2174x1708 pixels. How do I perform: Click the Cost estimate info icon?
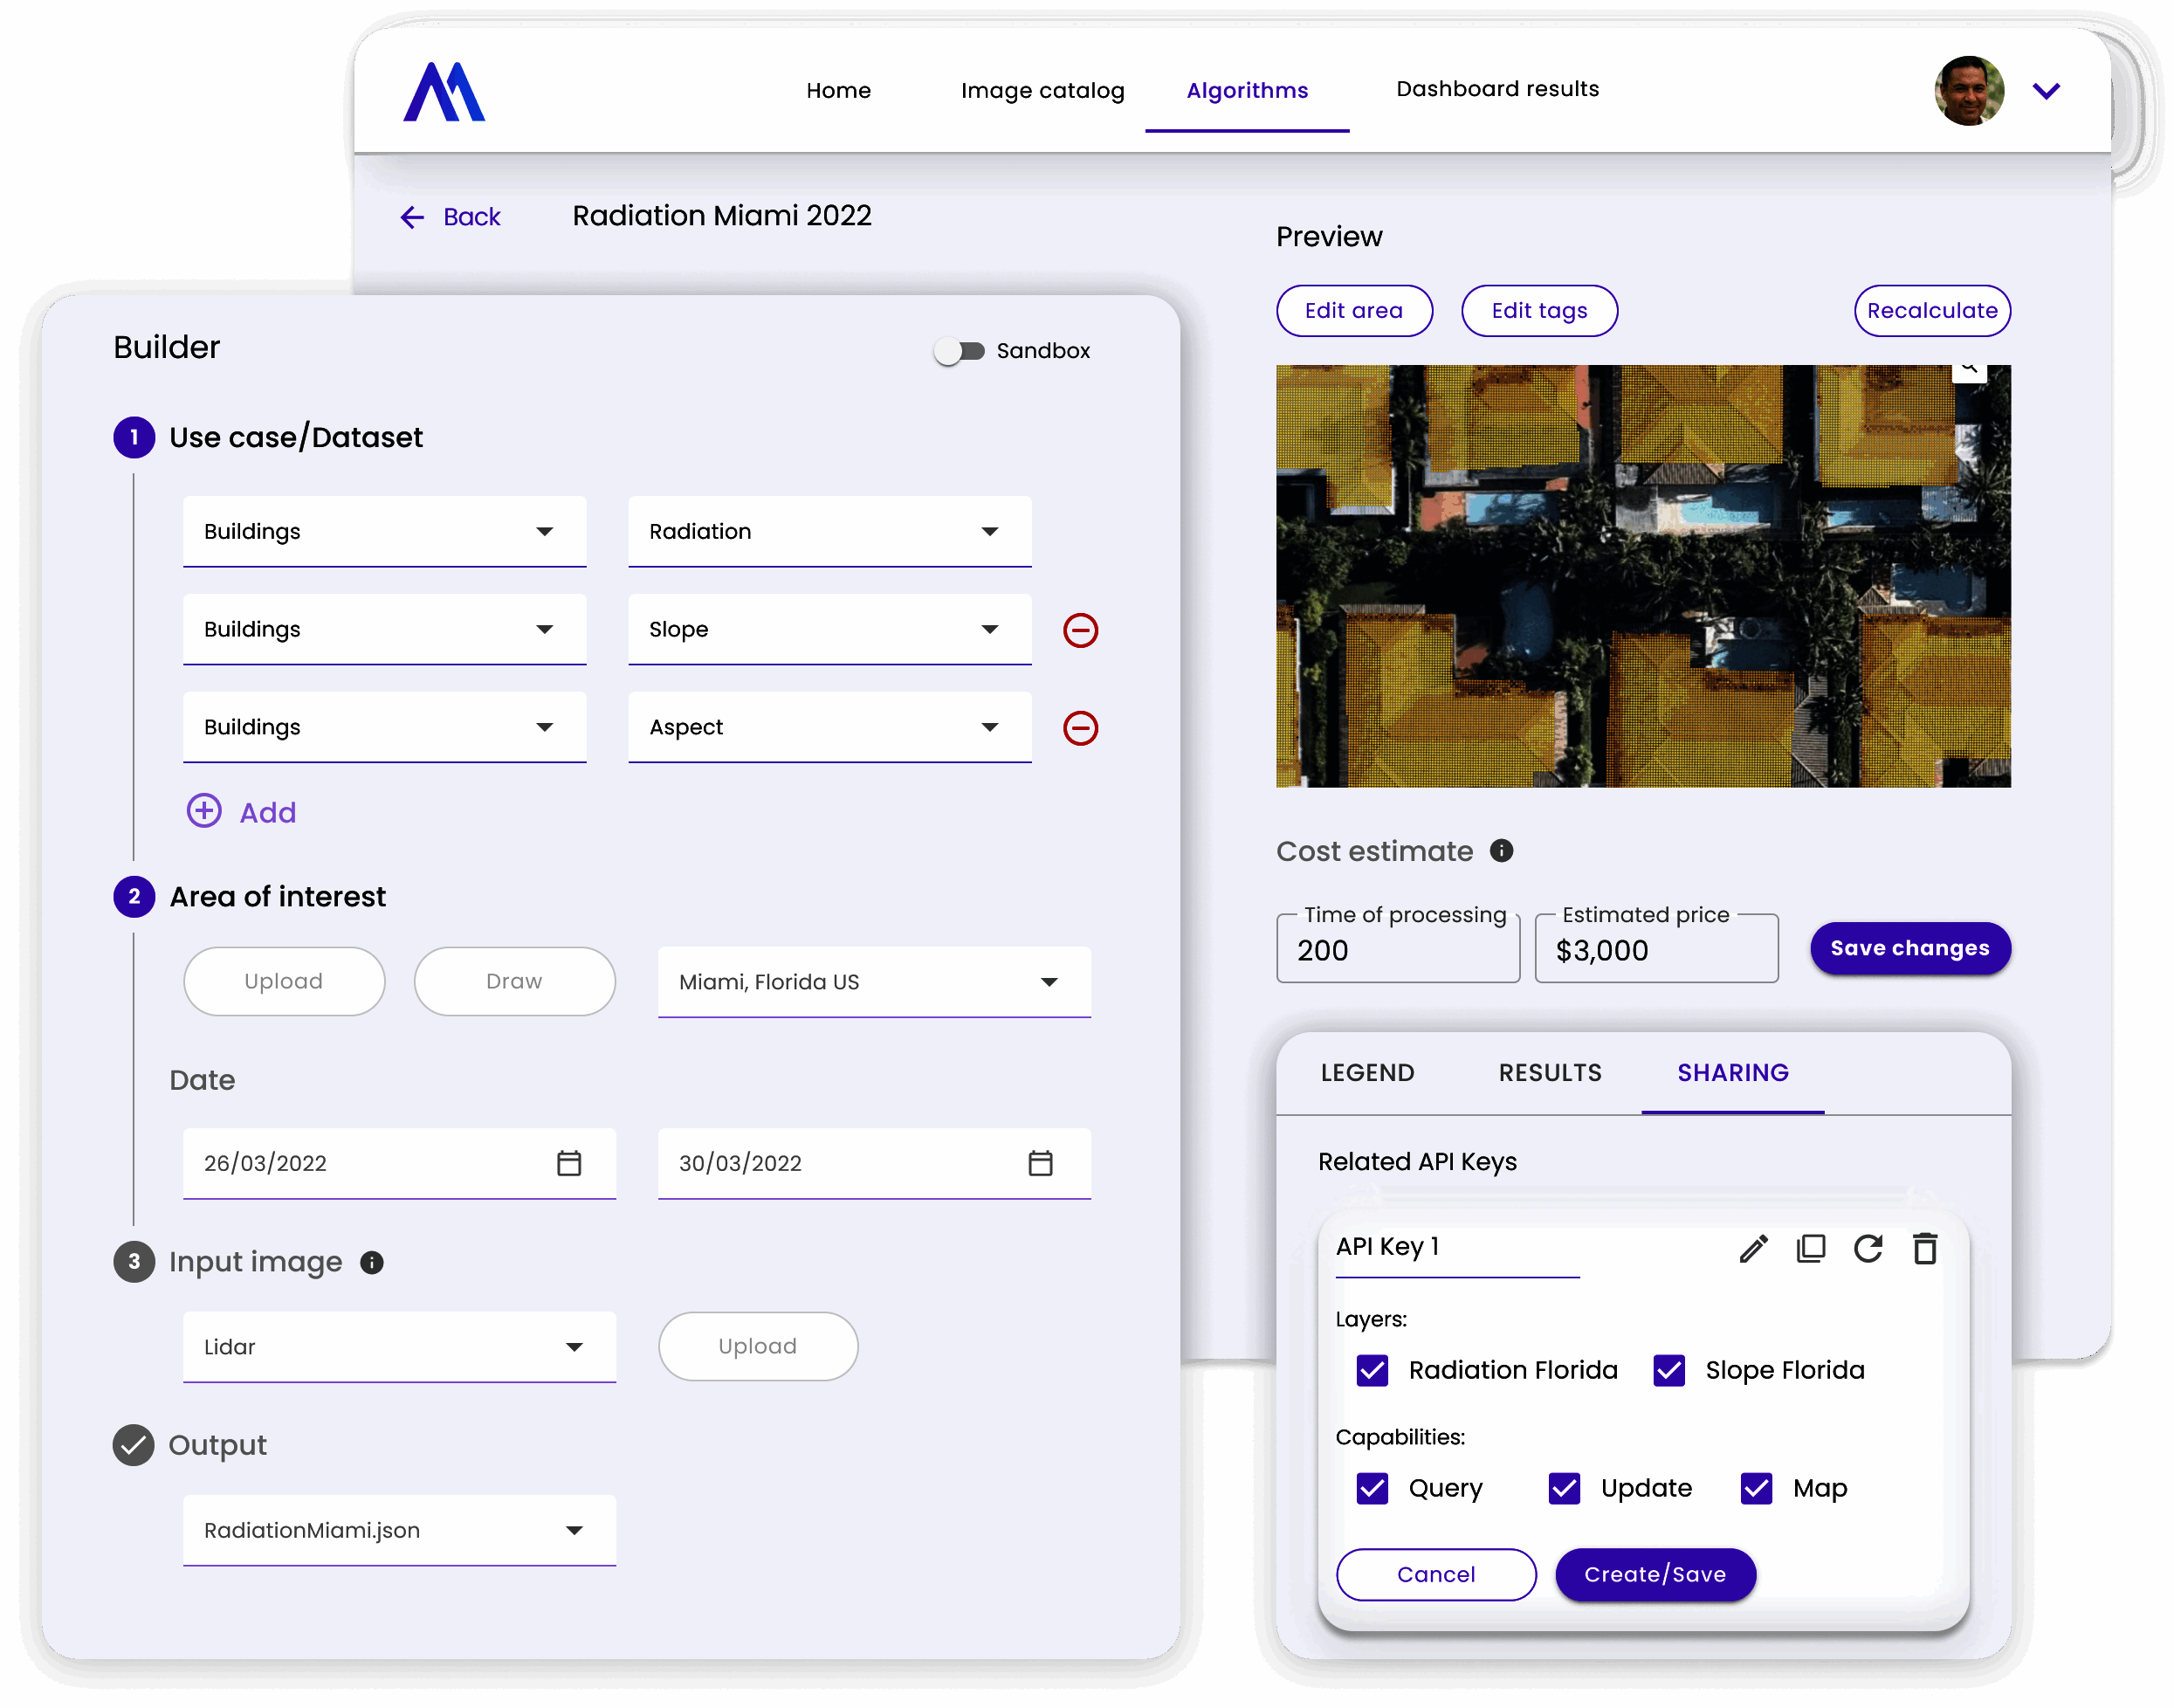[1501, 851]
